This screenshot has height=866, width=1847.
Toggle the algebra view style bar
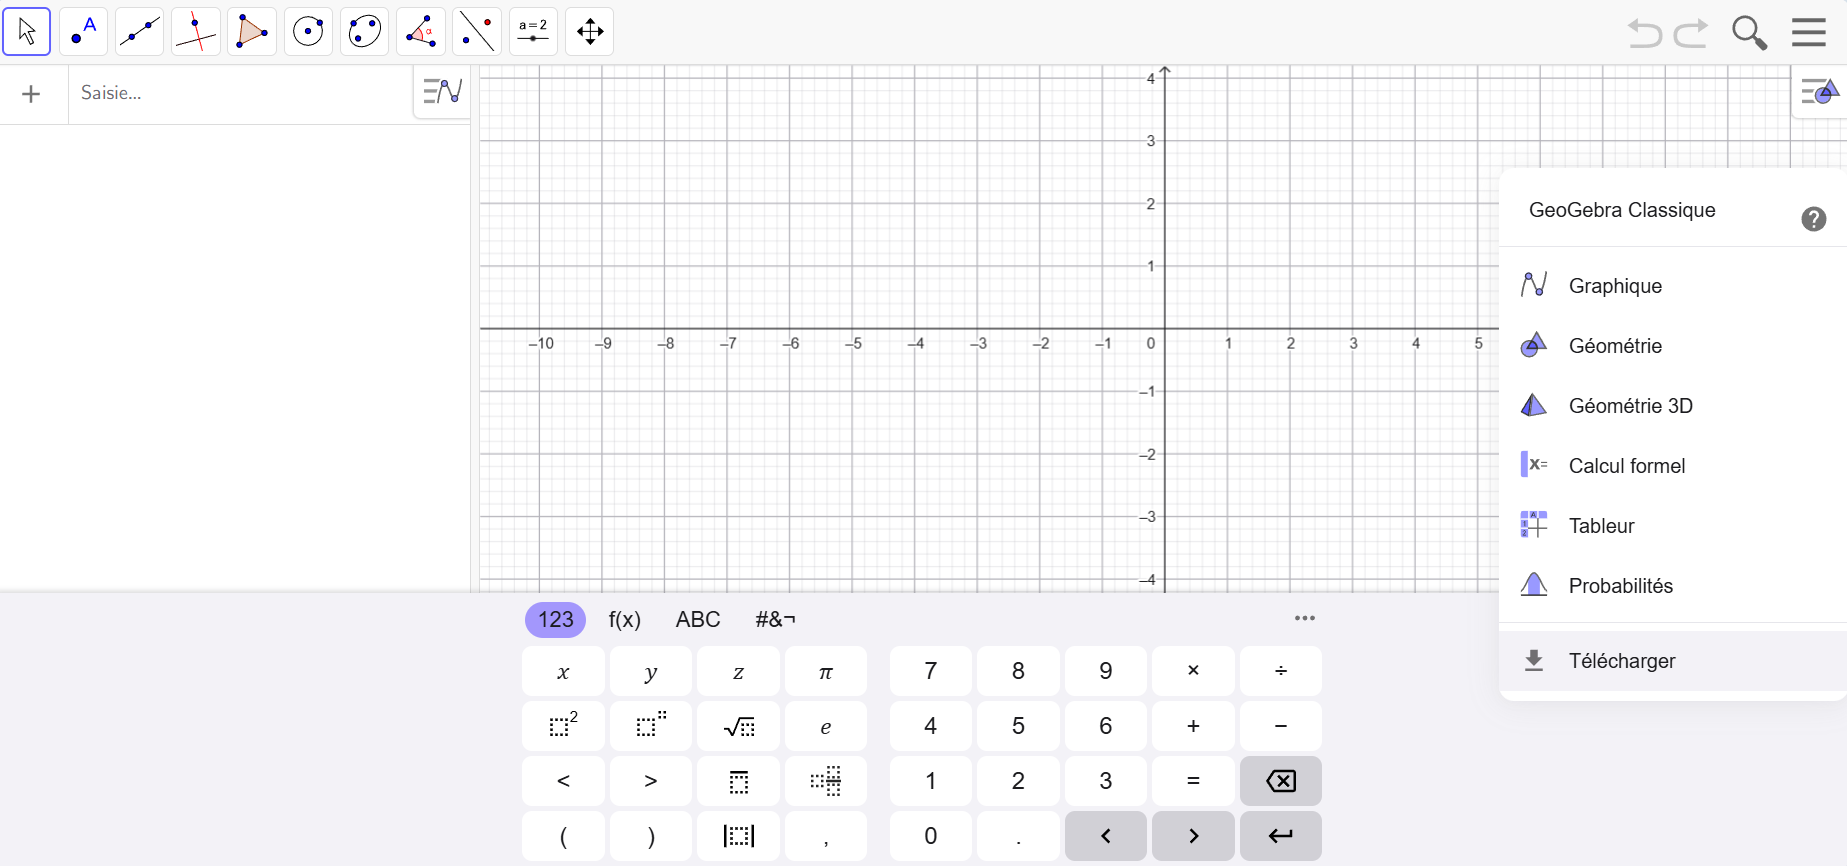[442, 92]
